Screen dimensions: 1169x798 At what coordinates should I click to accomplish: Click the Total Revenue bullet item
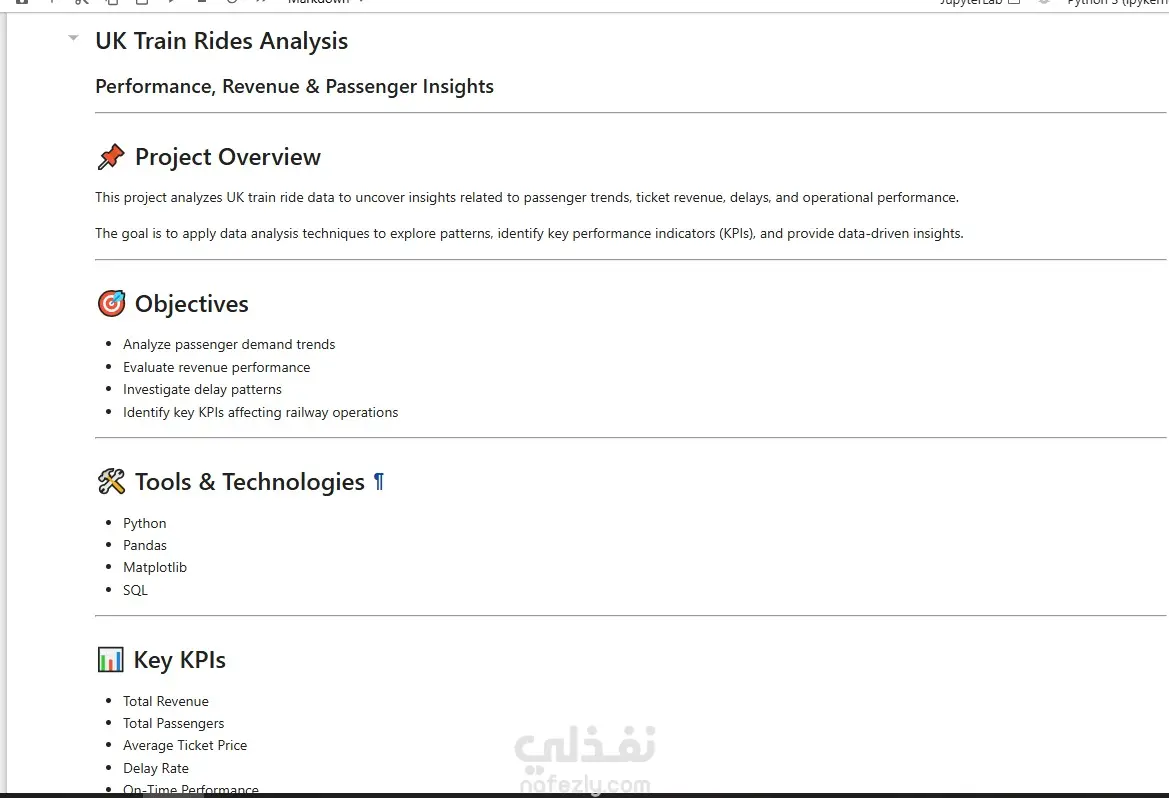166,701
